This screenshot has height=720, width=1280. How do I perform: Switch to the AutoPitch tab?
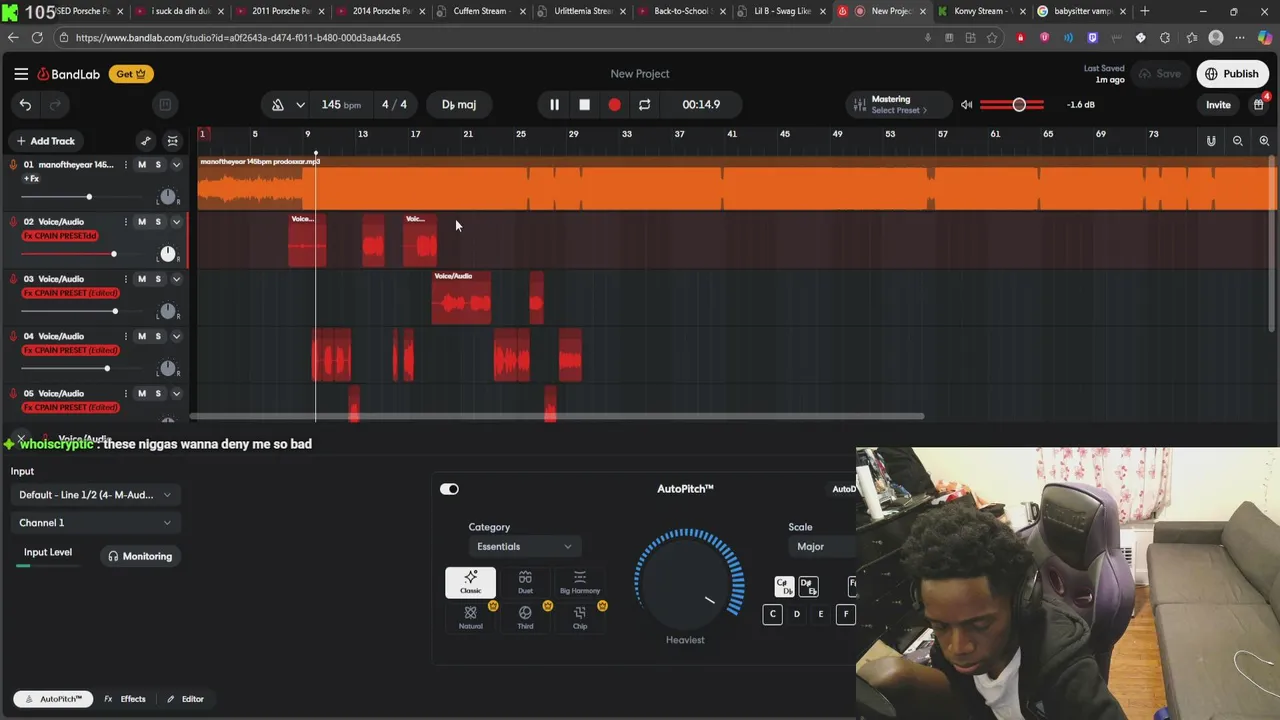point(54,699)
